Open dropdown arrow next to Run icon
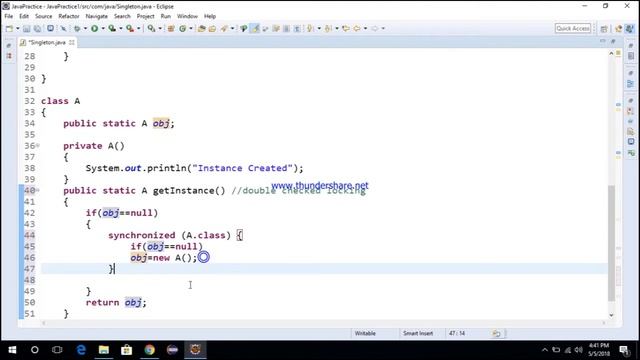Viewport: 640px width, 360px height. click(x=103, y=28)
